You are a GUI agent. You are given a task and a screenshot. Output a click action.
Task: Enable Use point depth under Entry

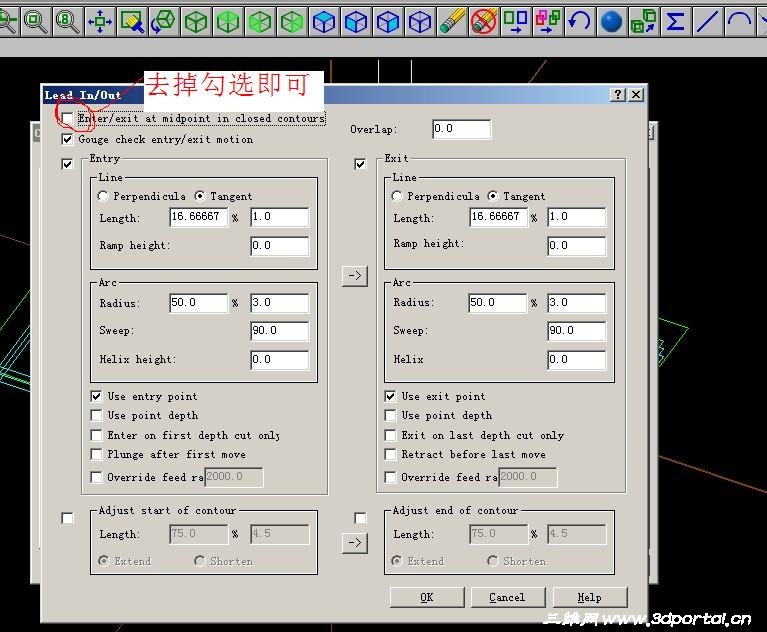97,415
